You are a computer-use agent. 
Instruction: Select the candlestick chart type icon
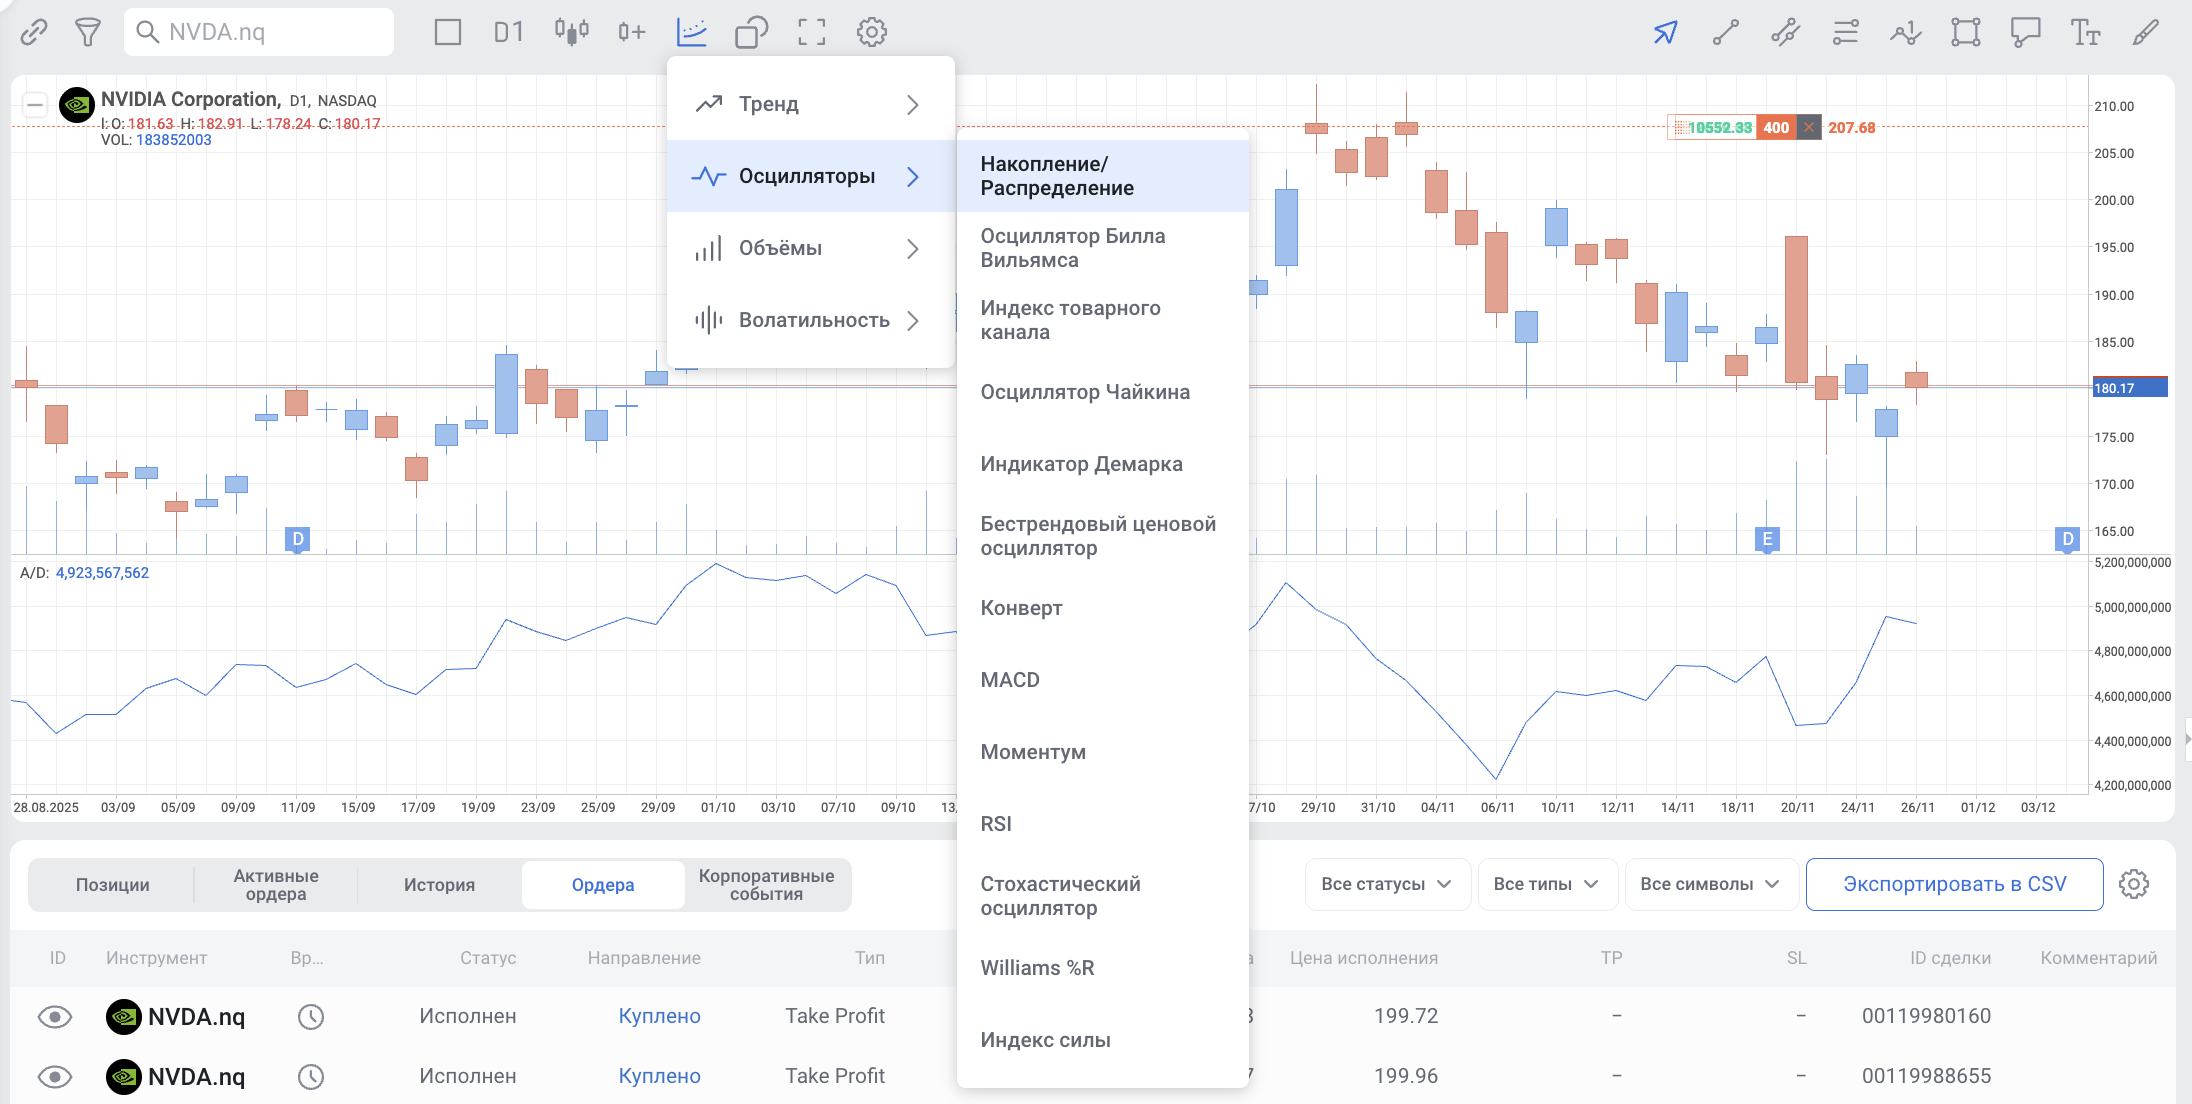pos(571,32)
